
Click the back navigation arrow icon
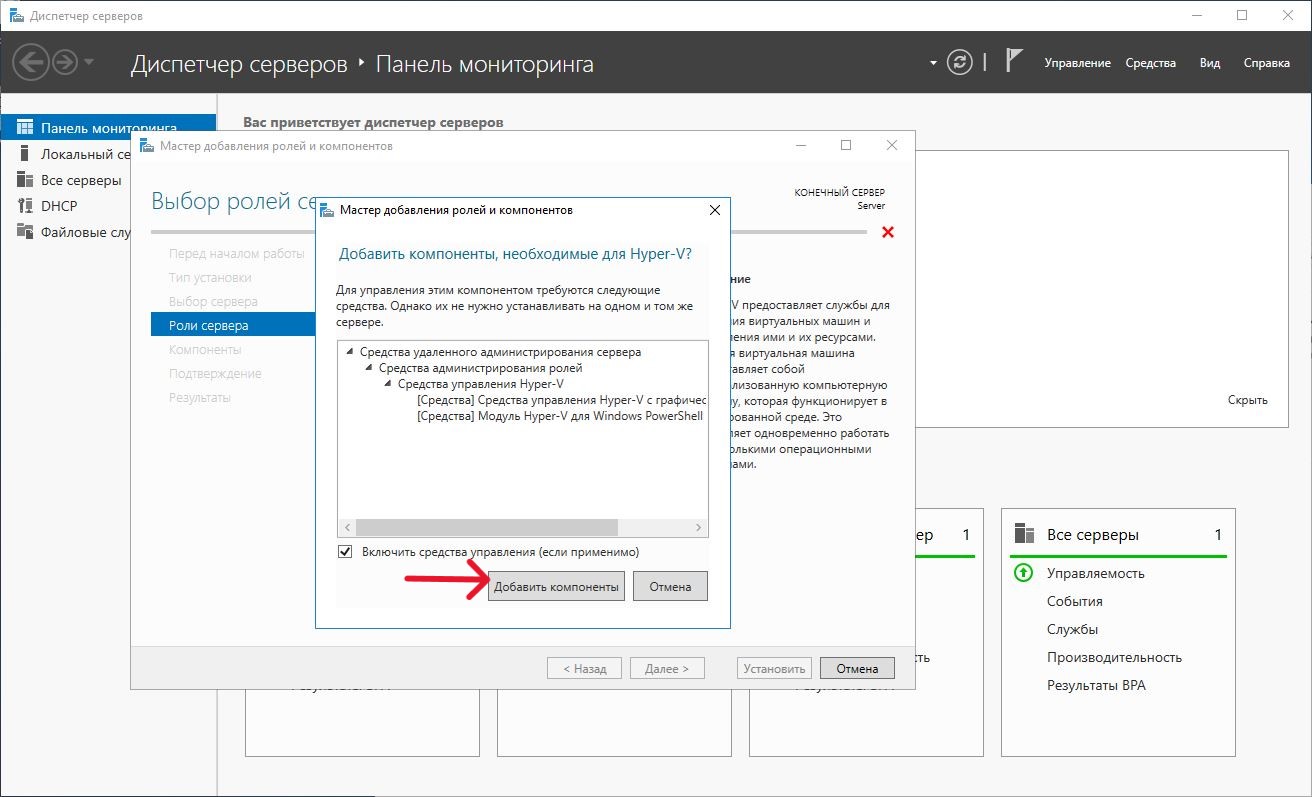31,63
